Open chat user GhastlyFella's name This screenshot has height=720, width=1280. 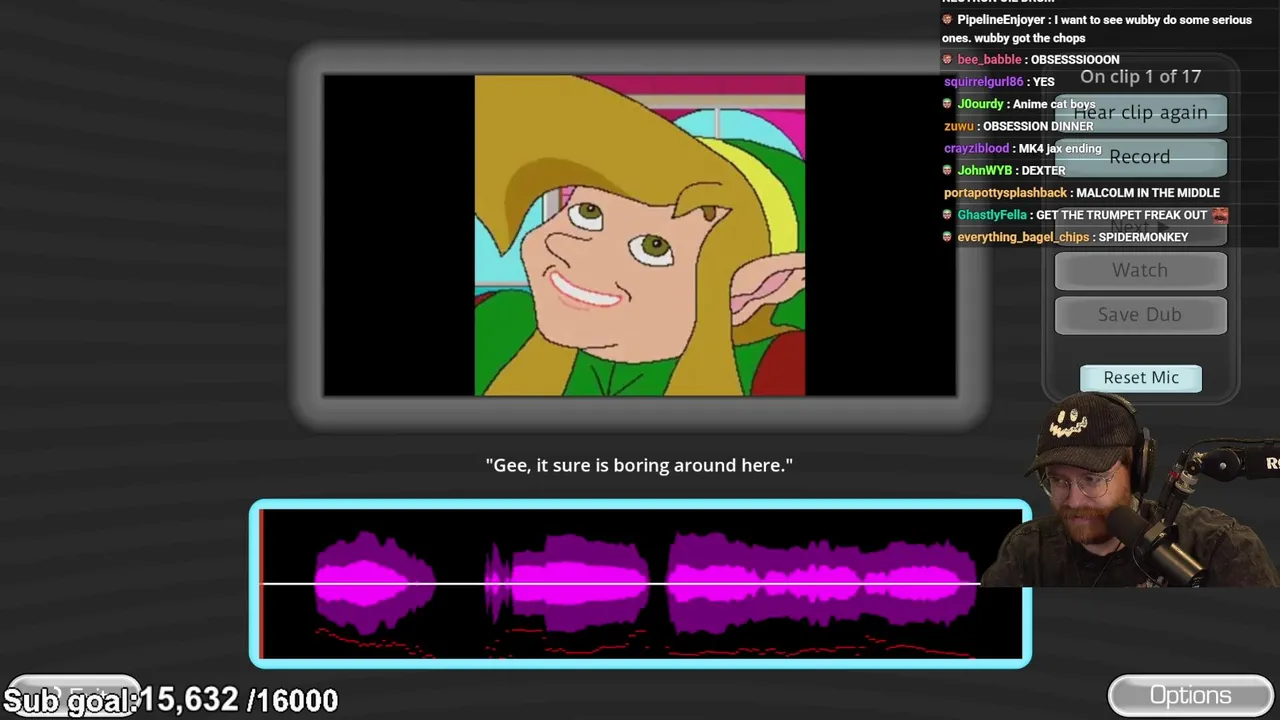[x=992, y=215]
